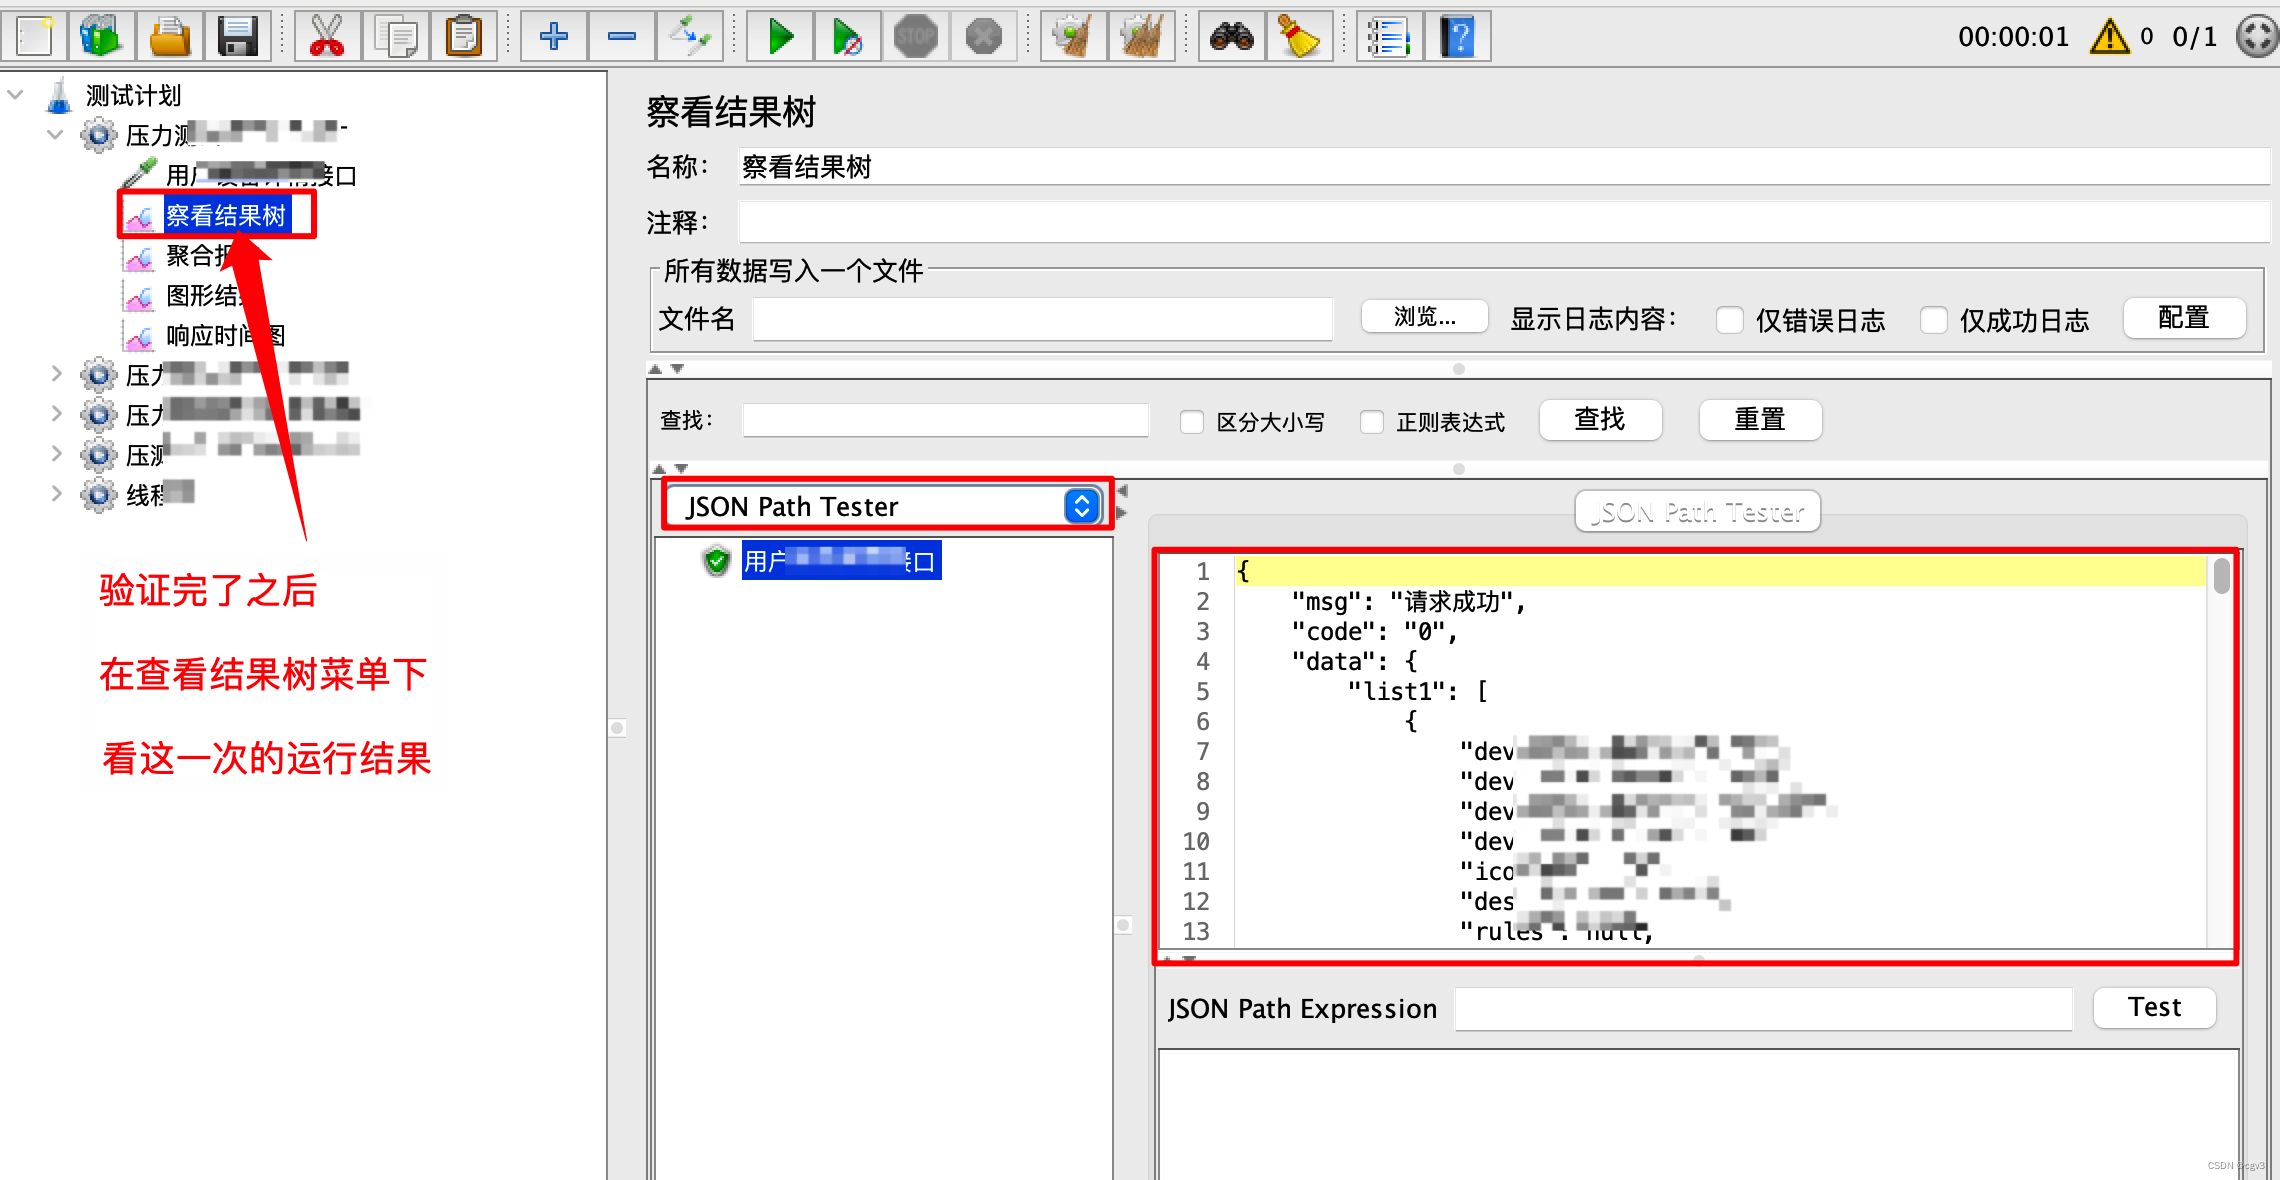Click the JSON Path Expression input field
Screen dimensions: 2280x1180
[x=1762, y=1009]
